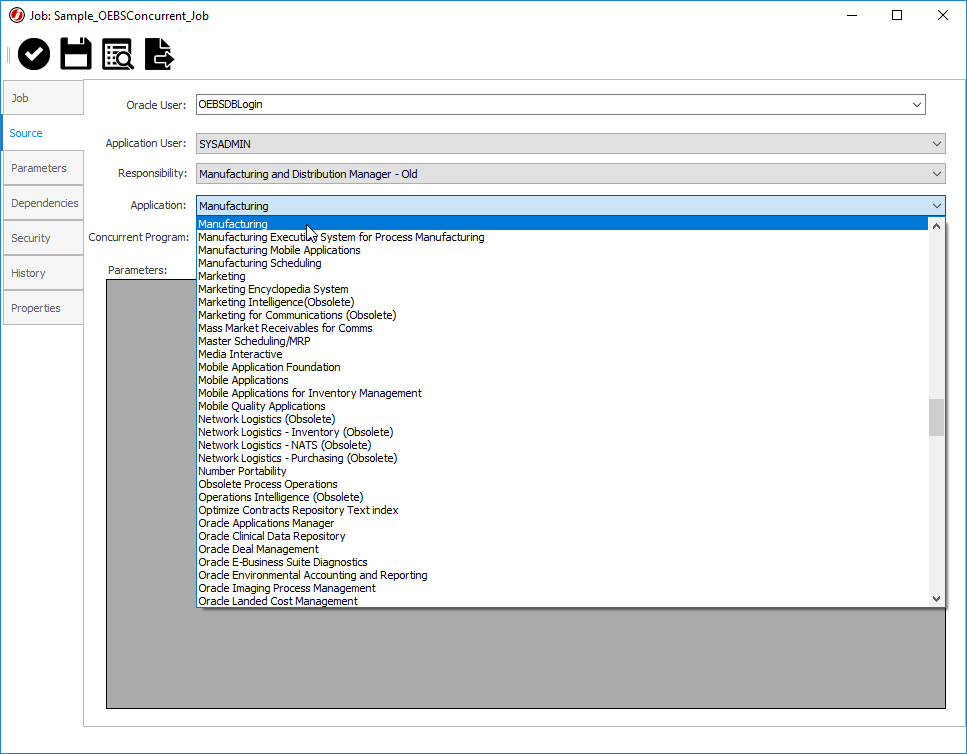Select Marketing Intelligence(Obsolete)
This screenshot has width=967, height=754.
click(562, 302)
